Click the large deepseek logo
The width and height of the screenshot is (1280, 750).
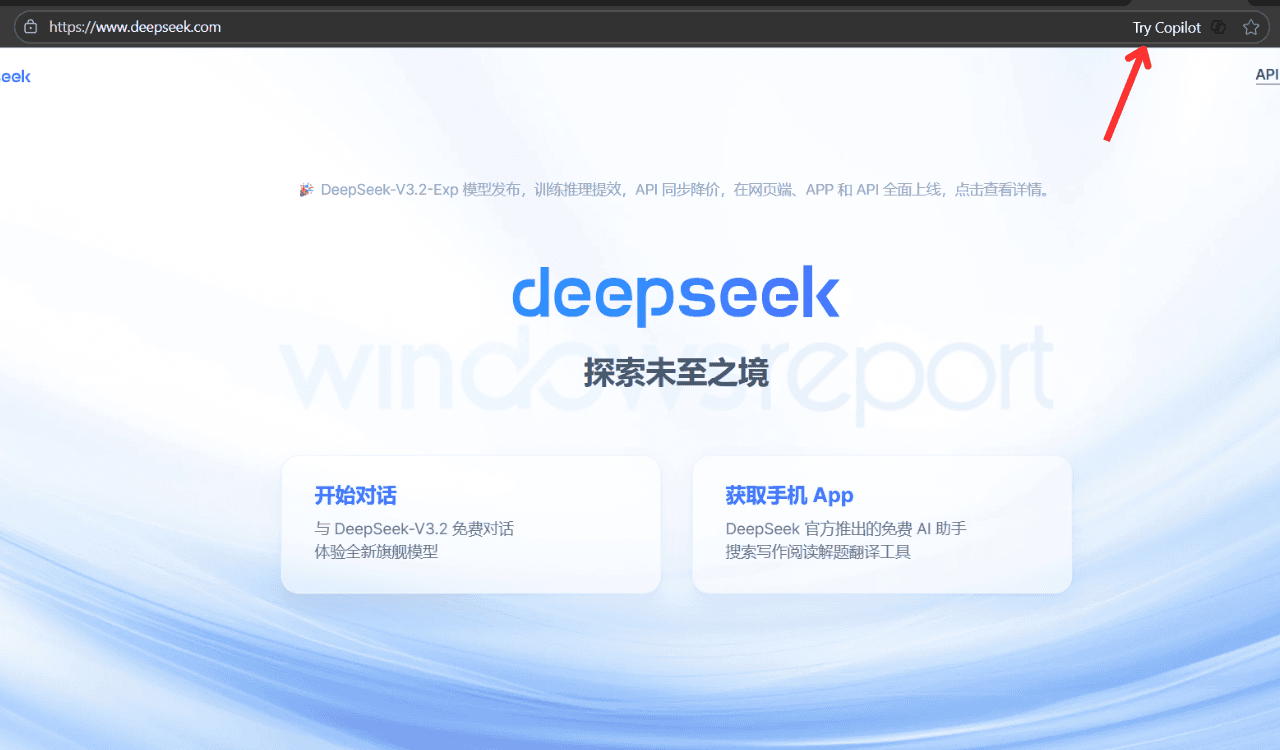(675, 295)
